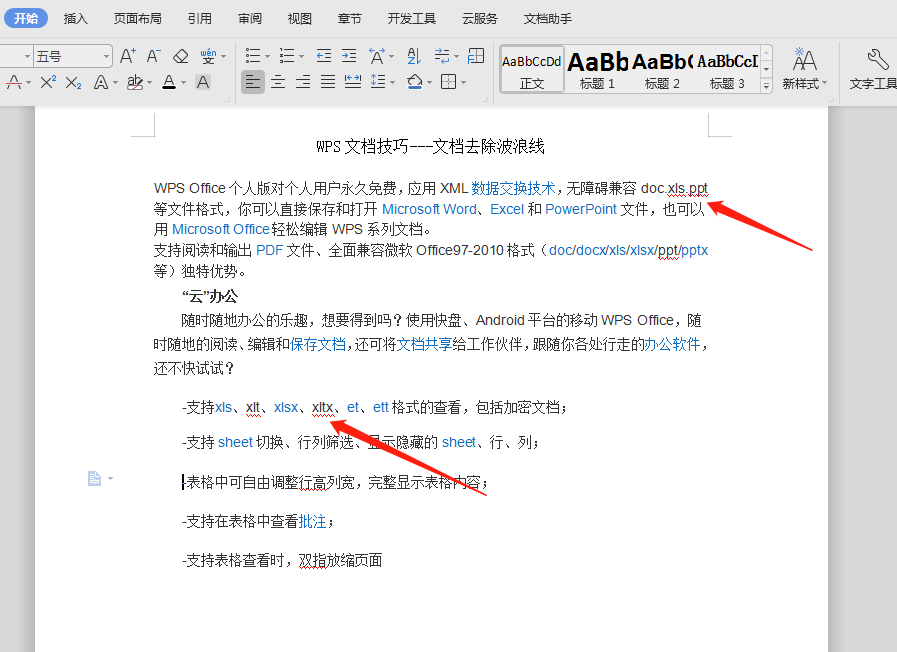This screenshot has height=652, width=897.
Task: Click the clear formatting eraser icon
Action: click(x=181, y=56)
